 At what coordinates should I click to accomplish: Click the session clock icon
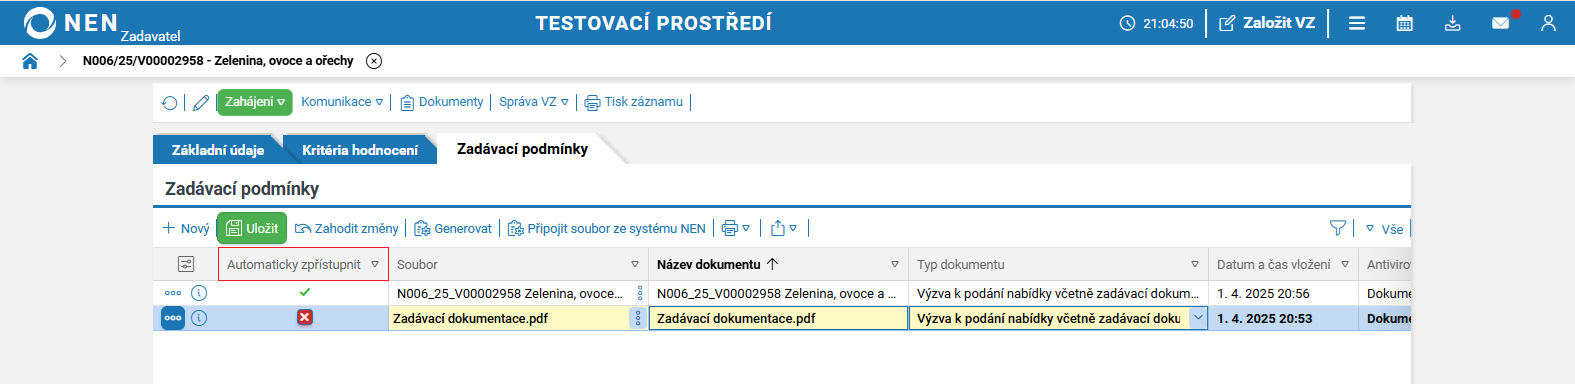pyautogui.click(x=1127, y=23)
